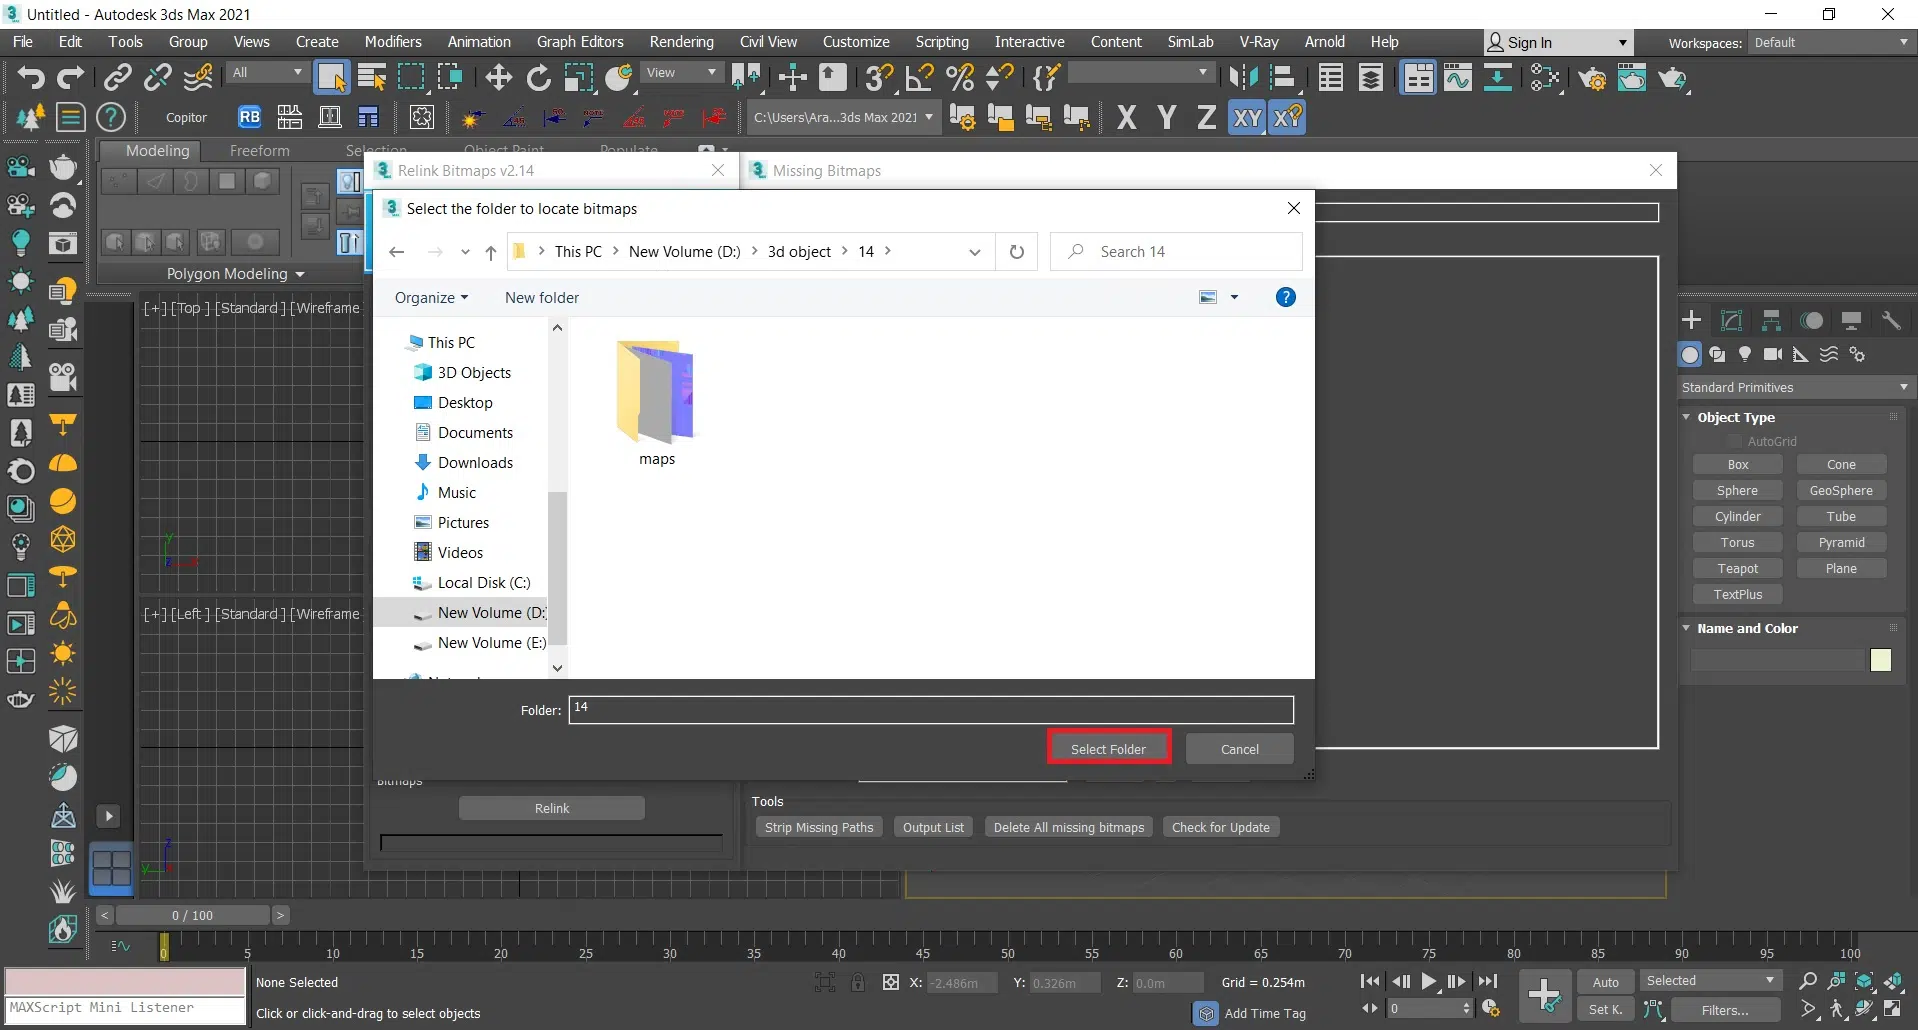Screen dimensions: 1918x1030
Task: Select the Rotate tool icon
Action: pos(538,78)
